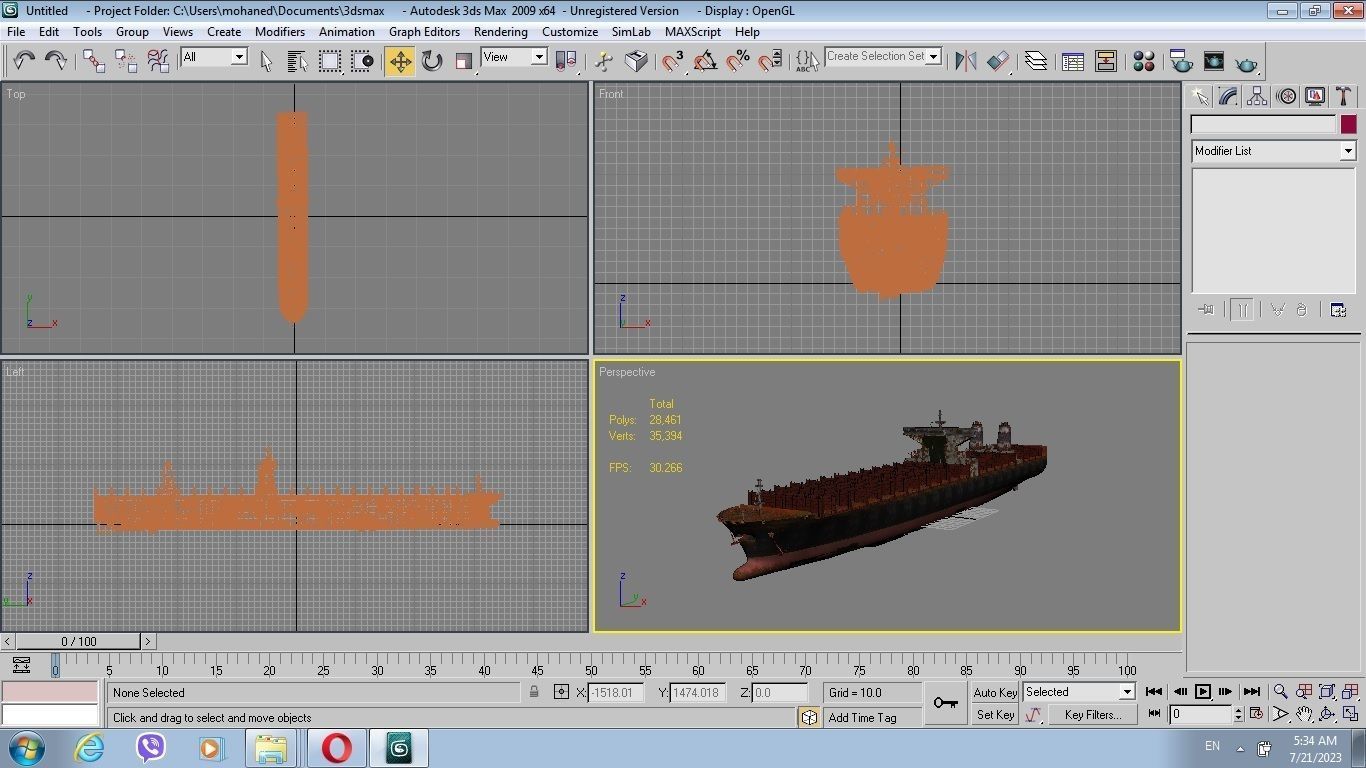The image size is (1366, 768).
Task: Toggle 3D Snaps magnet
Action: 674,61
